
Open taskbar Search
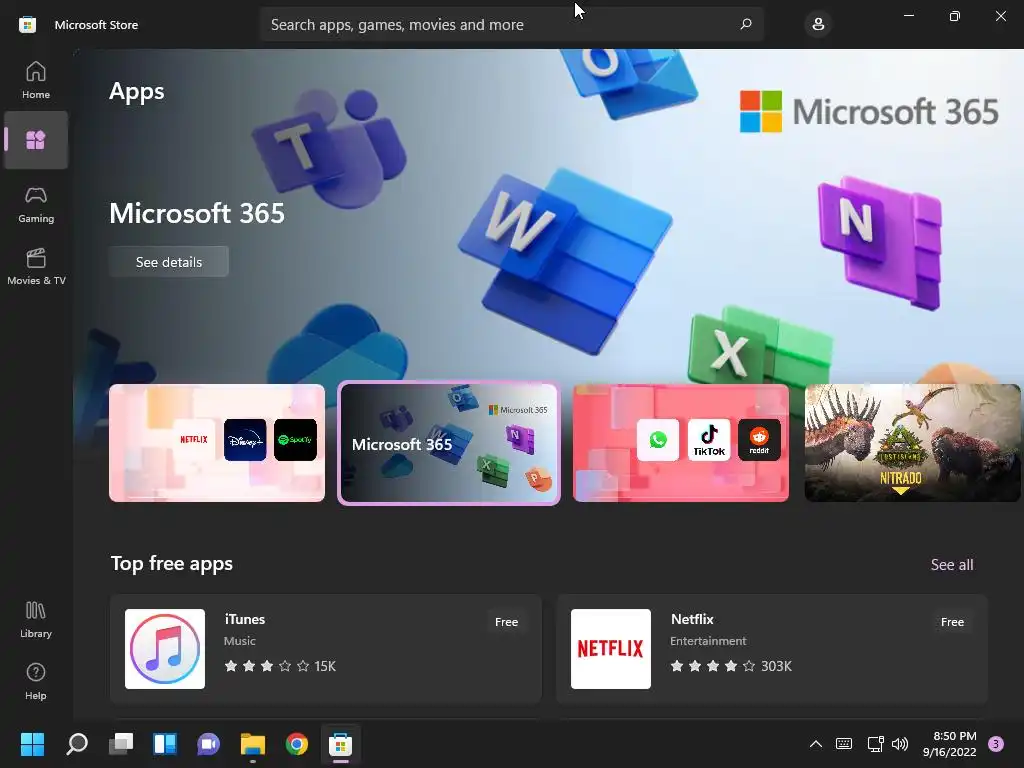pyautogui.click(x=77, y=743)
